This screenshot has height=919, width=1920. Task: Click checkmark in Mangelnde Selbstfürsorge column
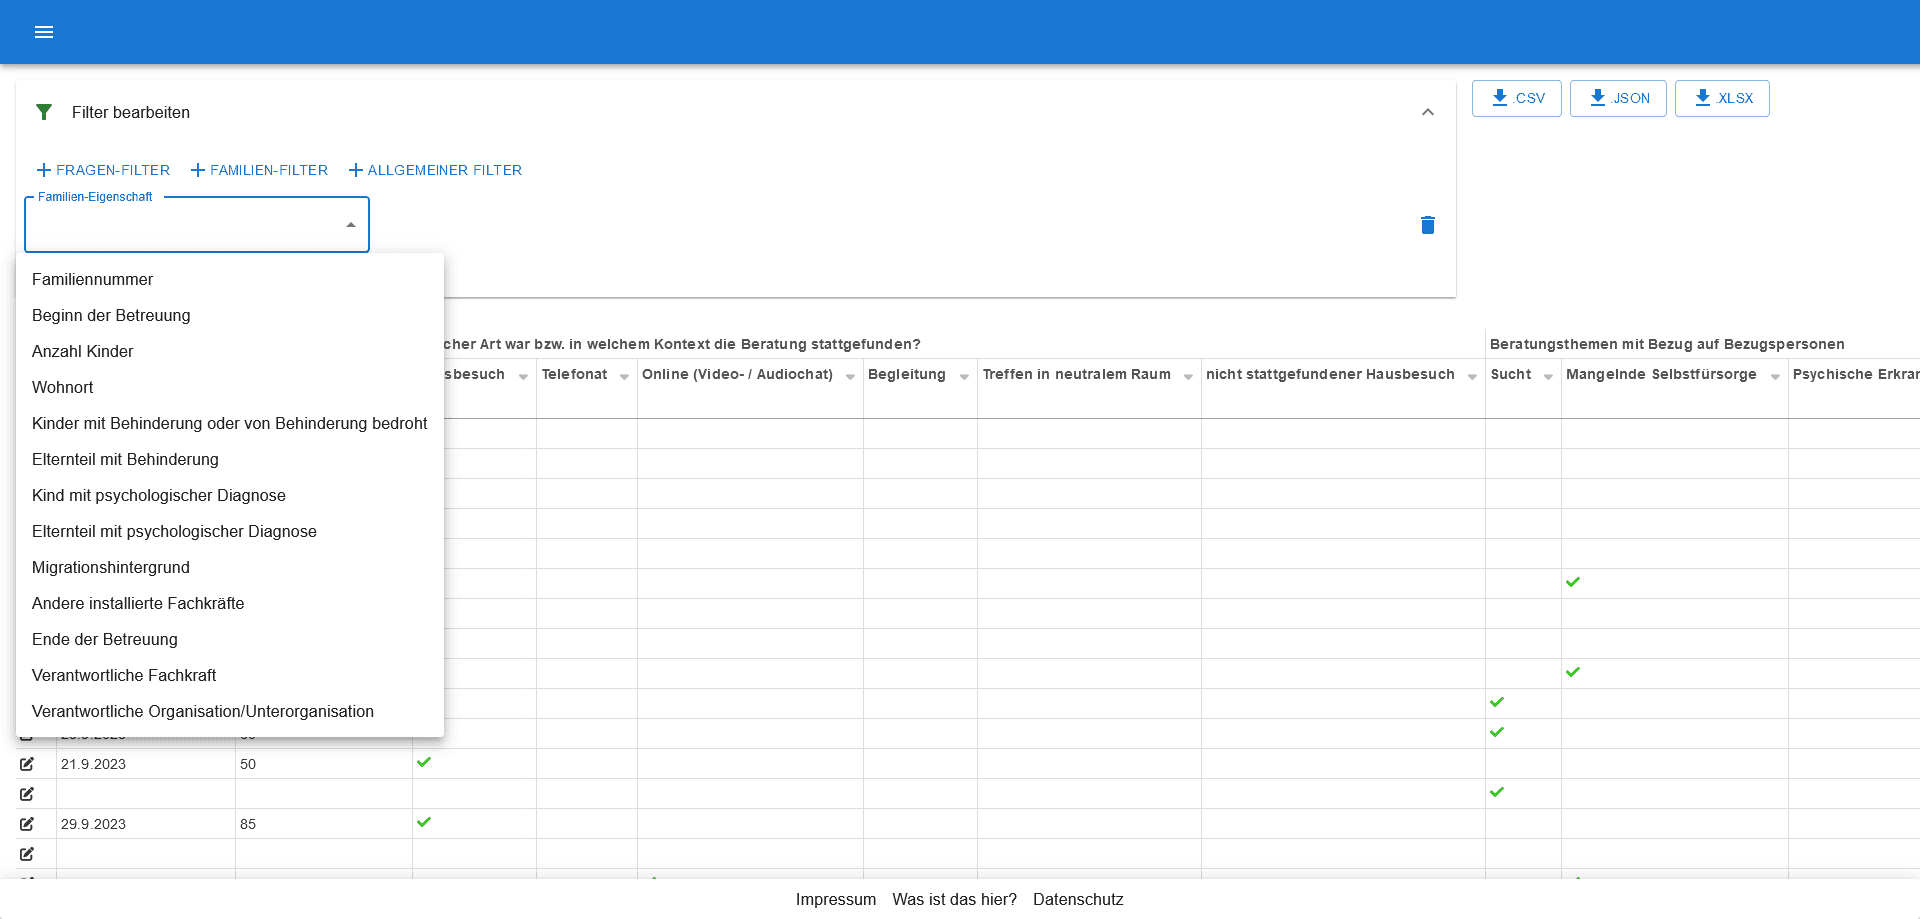pos(1572,582)
